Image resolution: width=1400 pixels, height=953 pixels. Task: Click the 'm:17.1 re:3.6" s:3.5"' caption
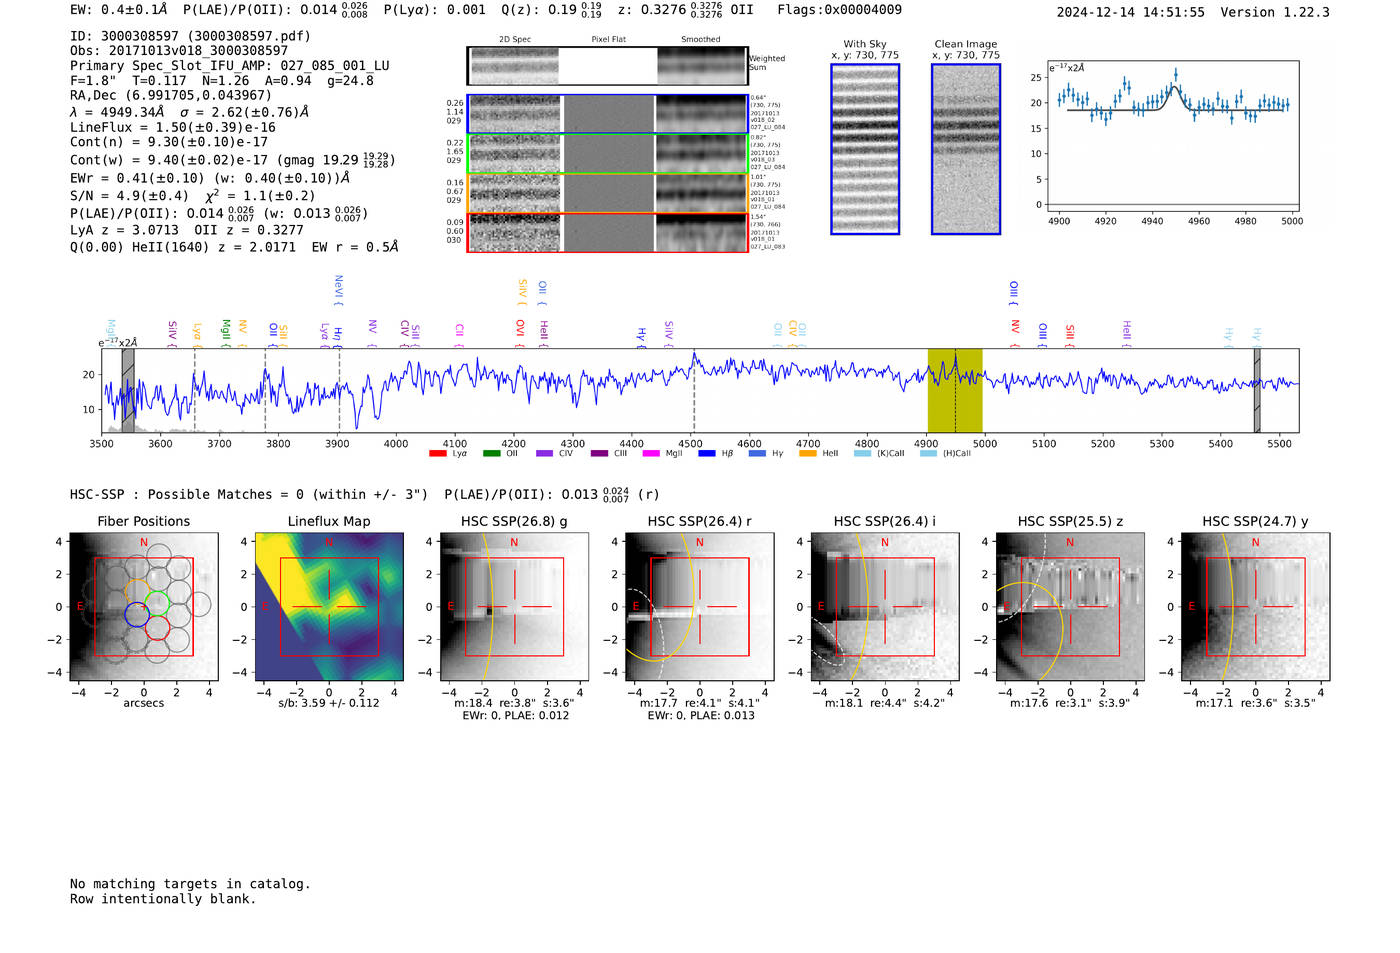tap(1255, 703)
